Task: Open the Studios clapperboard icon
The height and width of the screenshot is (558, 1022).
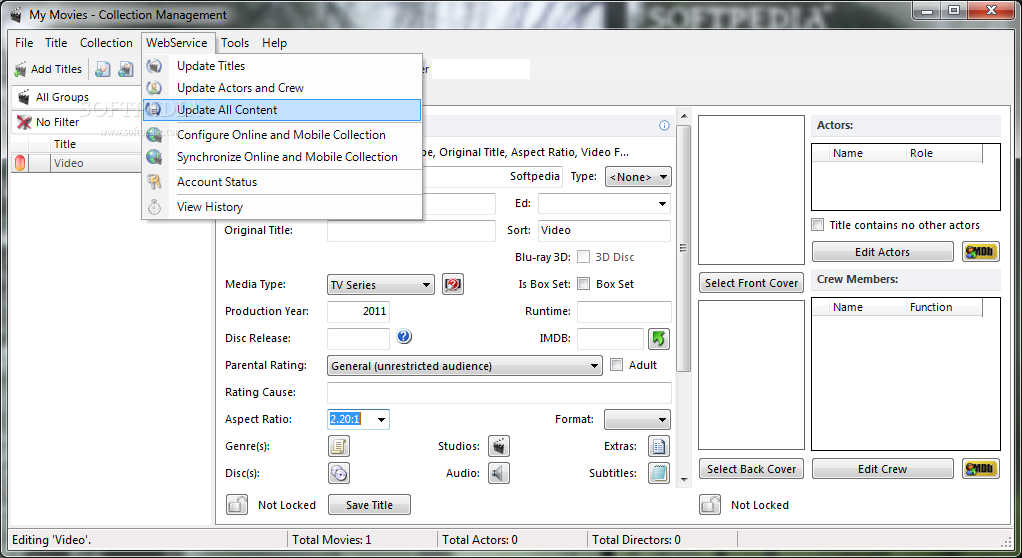Action: (x=499, y=446)
